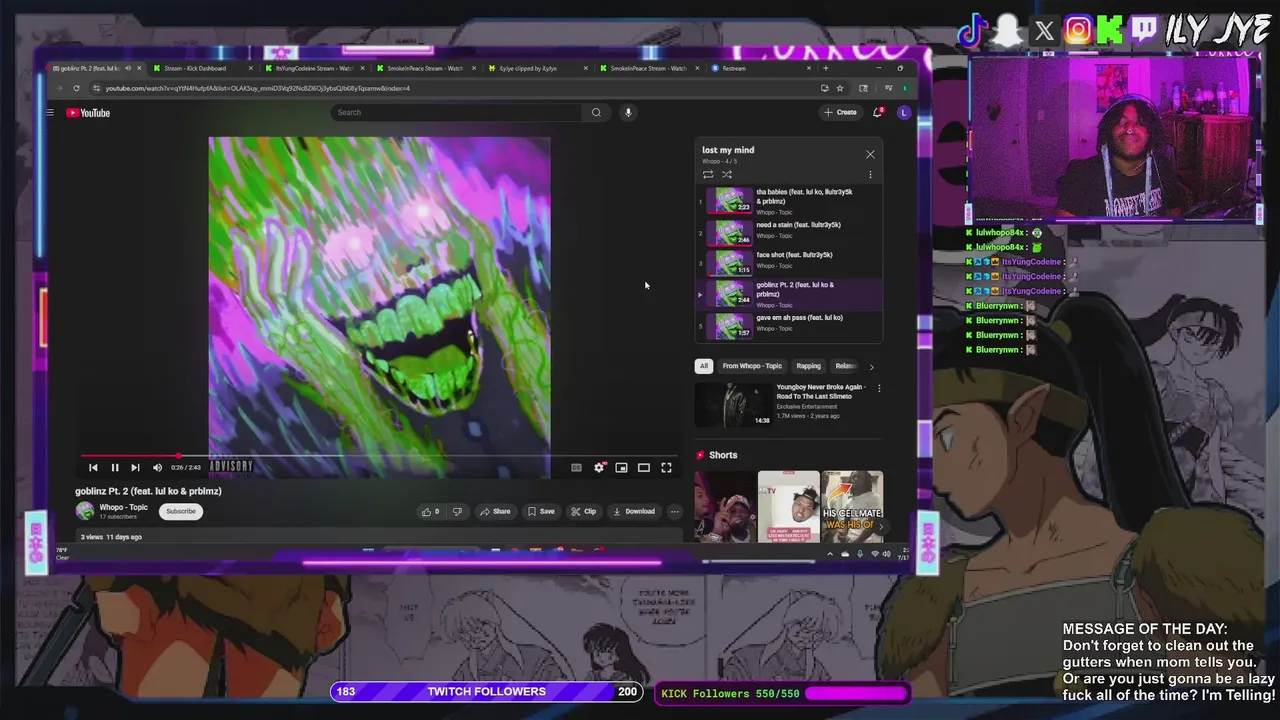Select the From Whopo - Topic chip
The image size is (1280, 720).
point(752,366)
